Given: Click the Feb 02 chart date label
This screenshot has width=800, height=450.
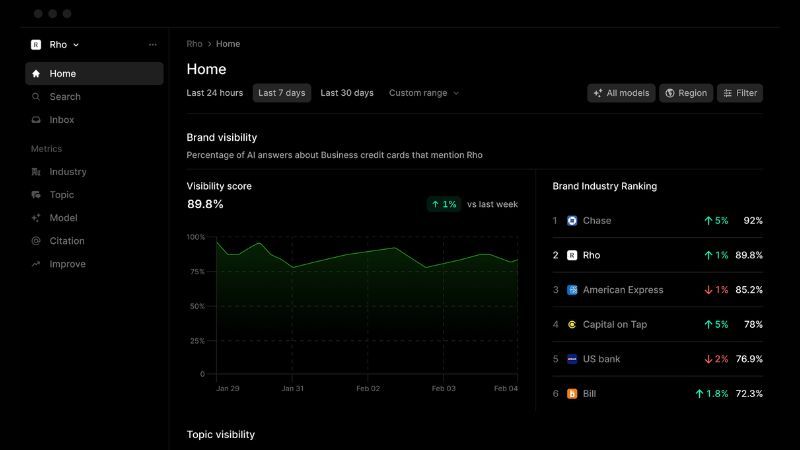Looking at the screenshot, I should tap(368, 388).
